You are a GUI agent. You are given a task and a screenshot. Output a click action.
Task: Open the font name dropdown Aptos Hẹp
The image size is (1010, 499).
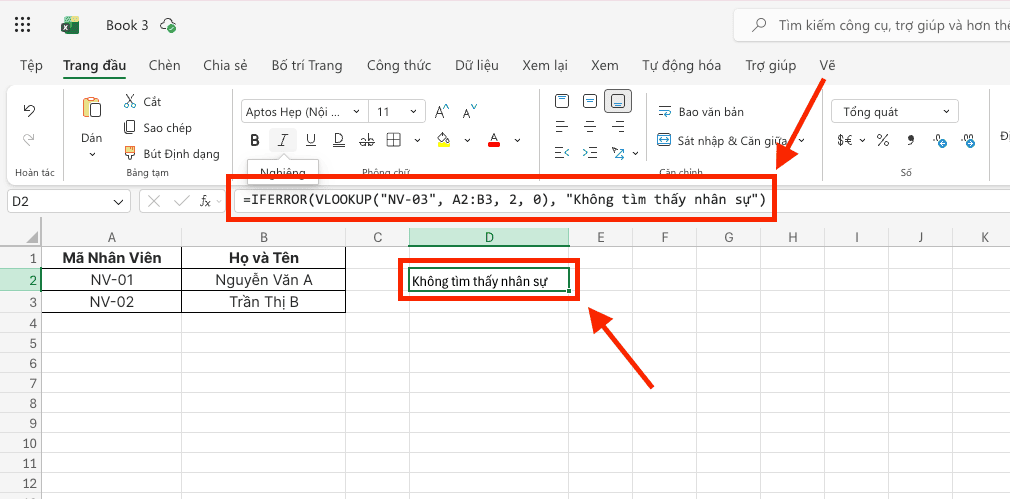[303, 112]
